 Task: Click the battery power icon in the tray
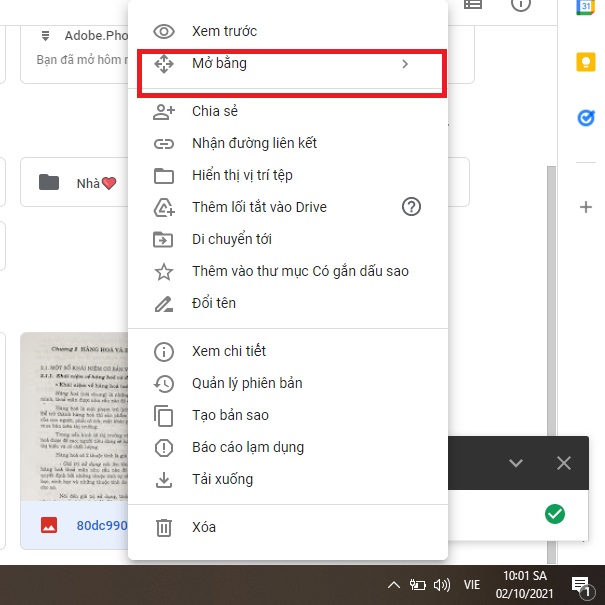417,585
